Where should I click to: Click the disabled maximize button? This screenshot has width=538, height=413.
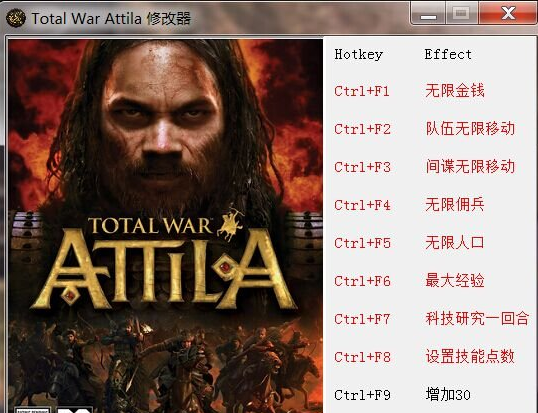461,14
